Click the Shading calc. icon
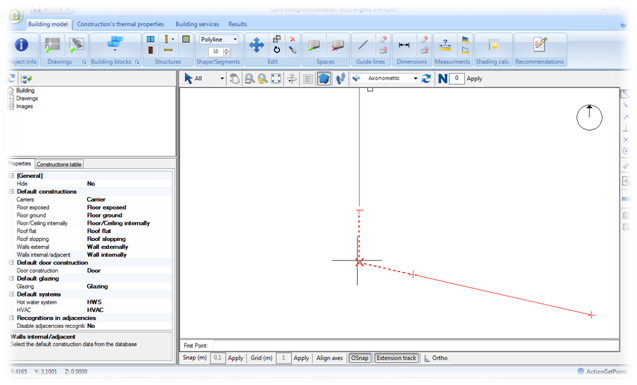The width and height of the screenshot is (637, 385). pyautogui.click(x=493, y=45)
